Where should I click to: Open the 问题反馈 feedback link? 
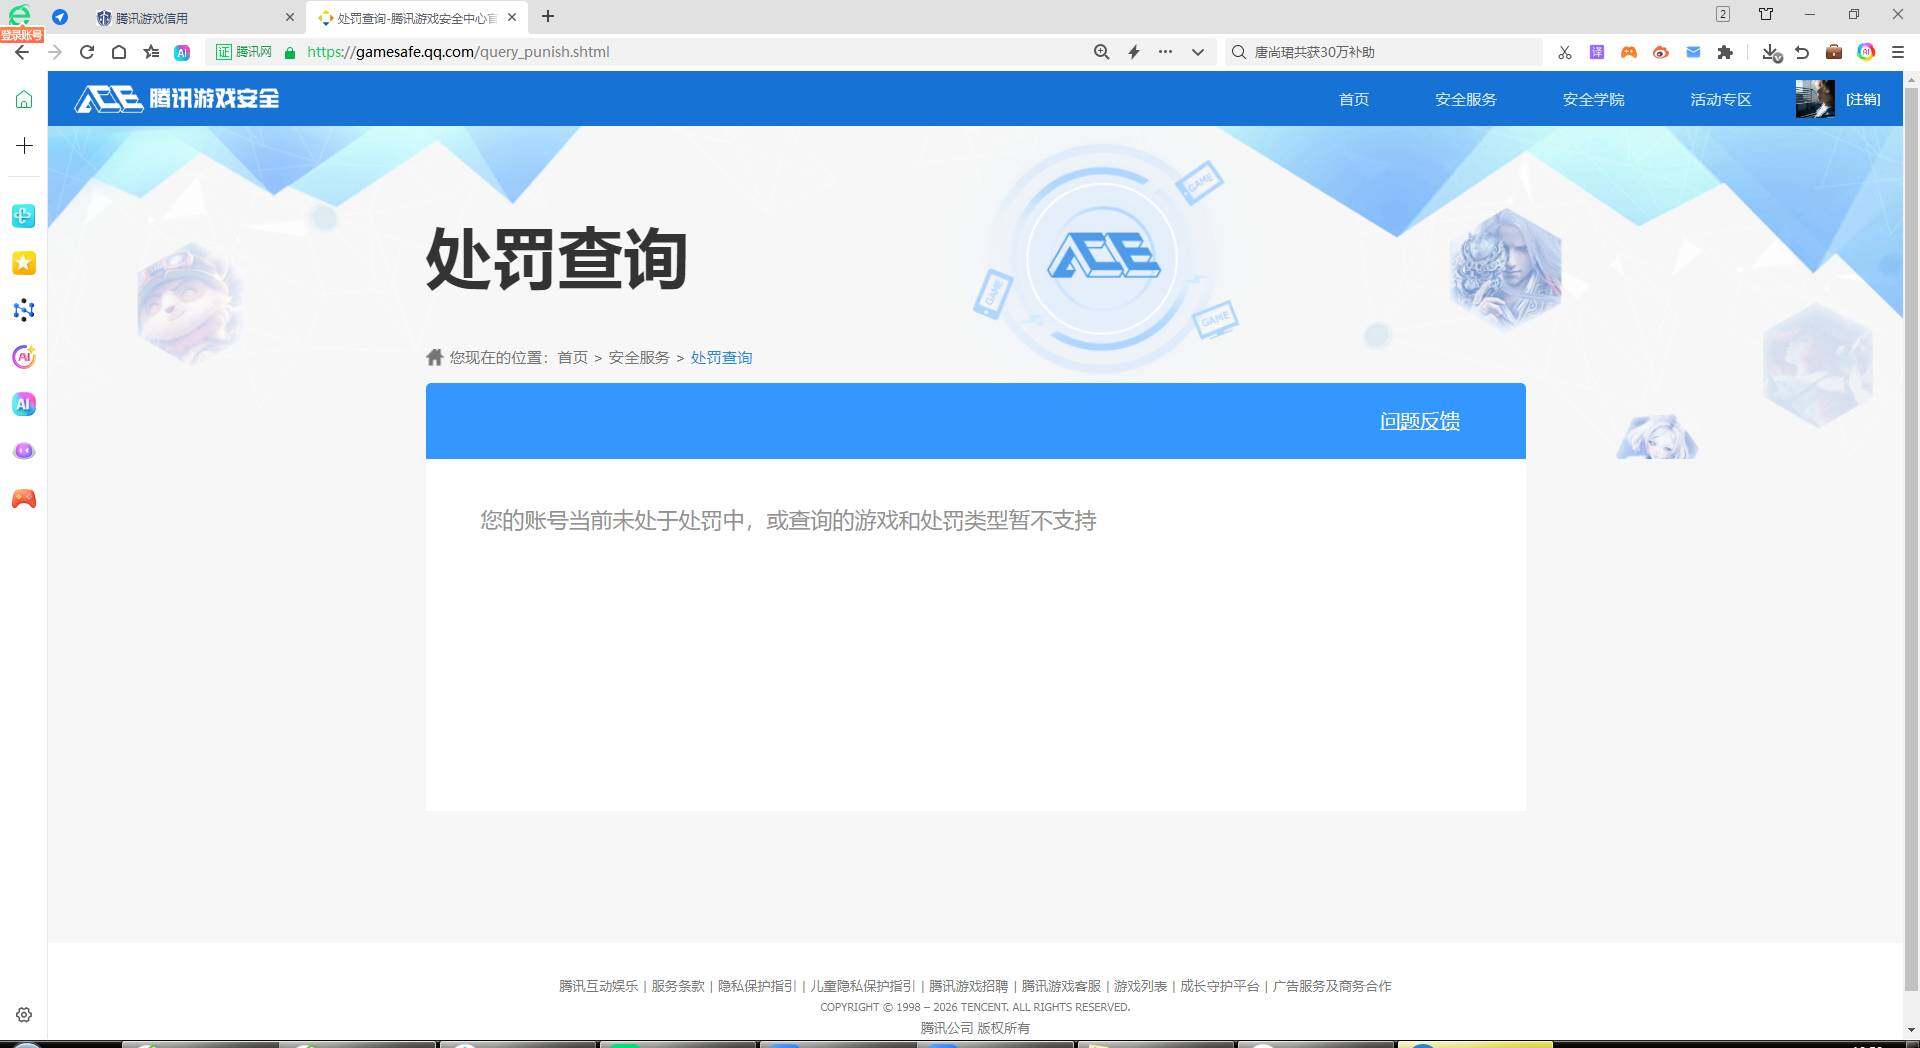pyautogui.click(x=1419, y=421)
